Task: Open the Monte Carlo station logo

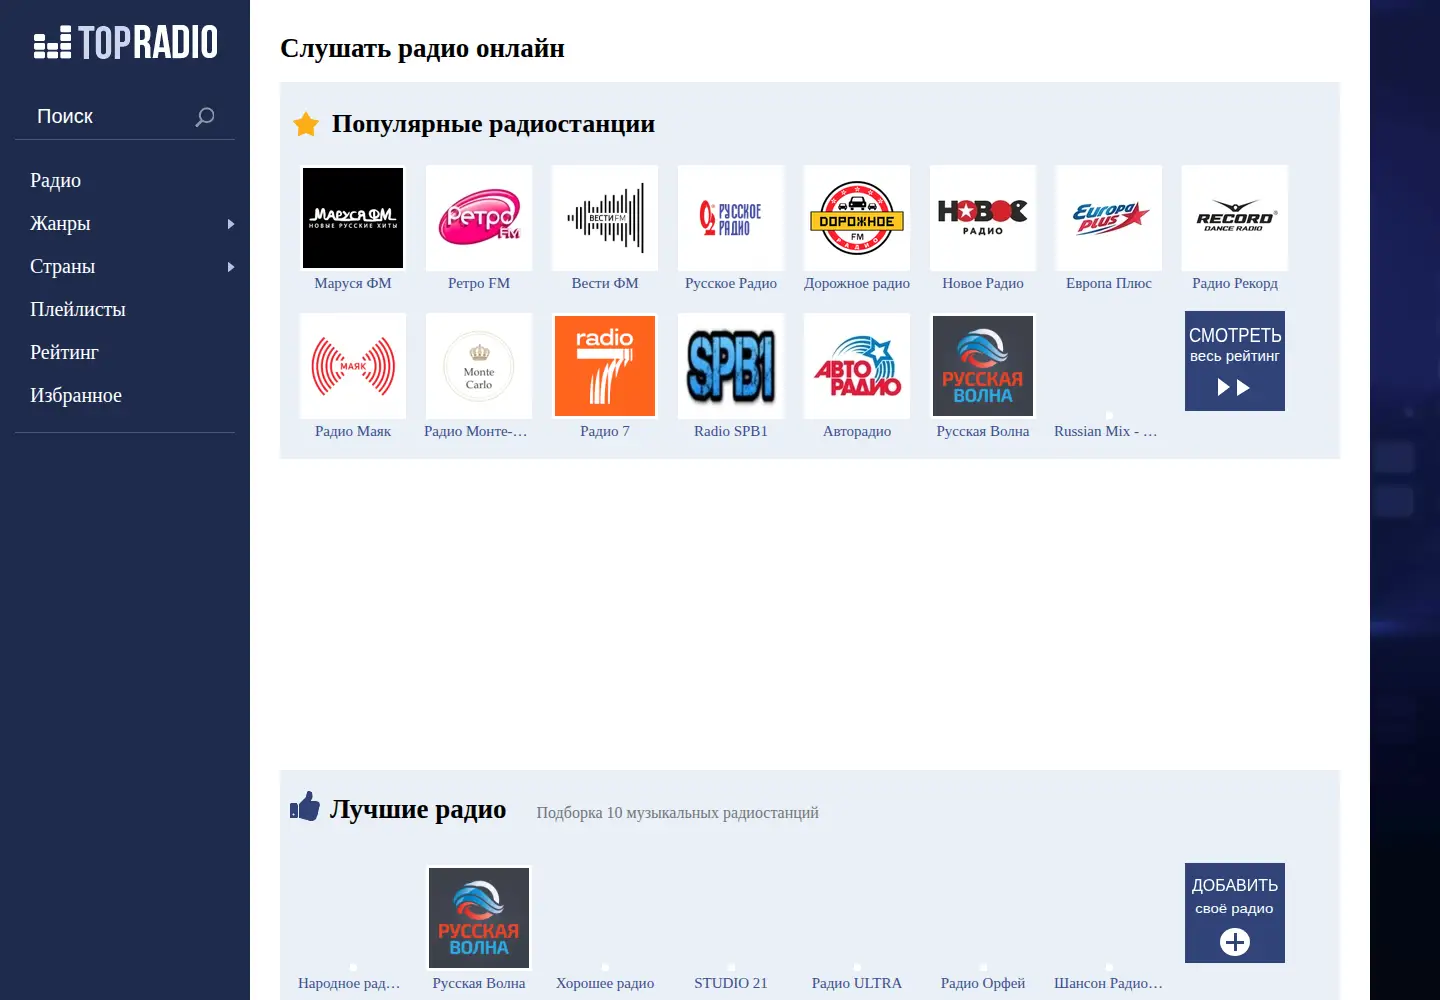Action: (x=479, y=366)
